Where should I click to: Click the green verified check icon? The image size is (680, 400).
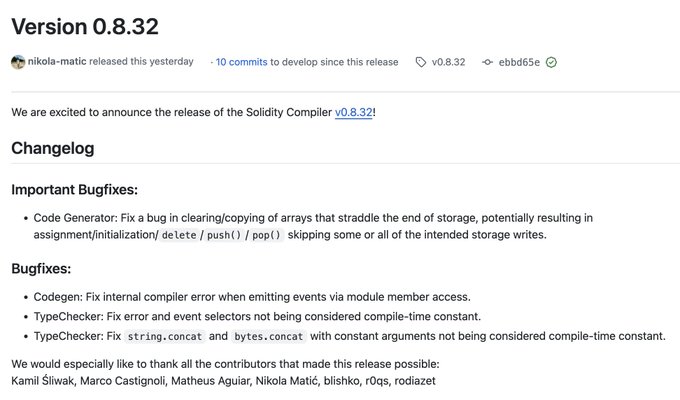point(551,62)
